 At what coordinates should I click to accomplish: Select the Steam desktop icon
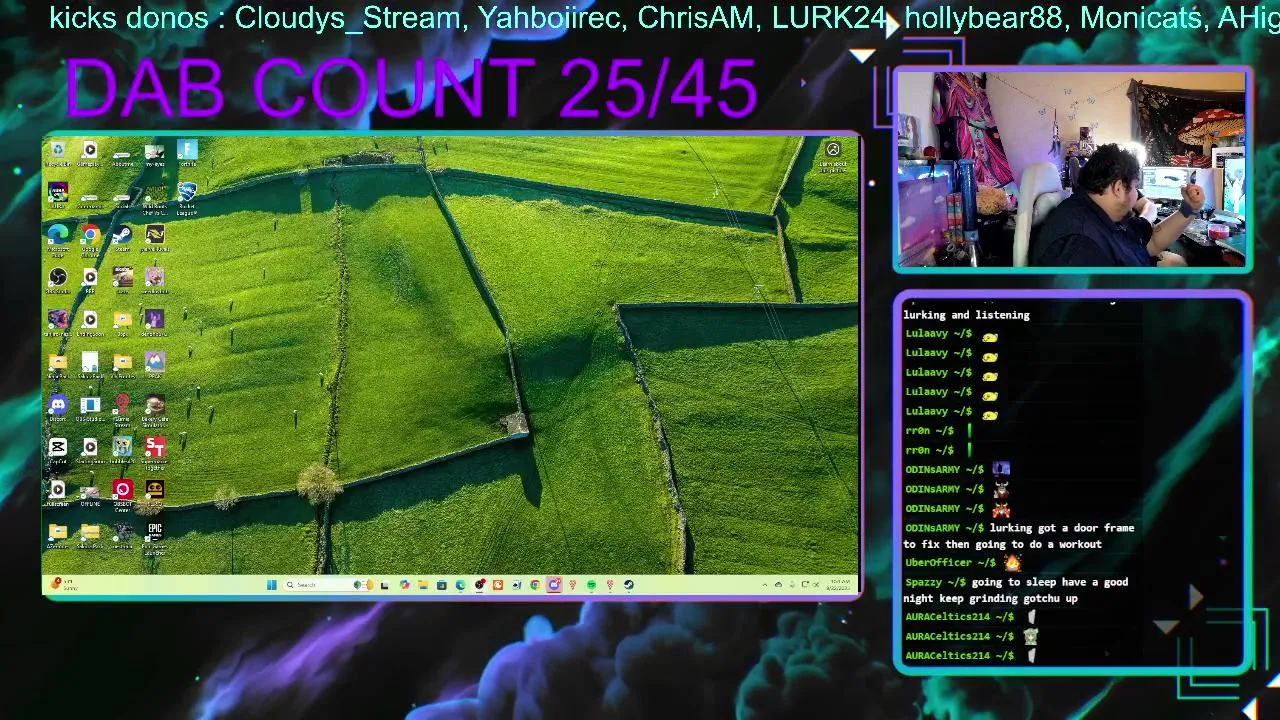[122, 238]
